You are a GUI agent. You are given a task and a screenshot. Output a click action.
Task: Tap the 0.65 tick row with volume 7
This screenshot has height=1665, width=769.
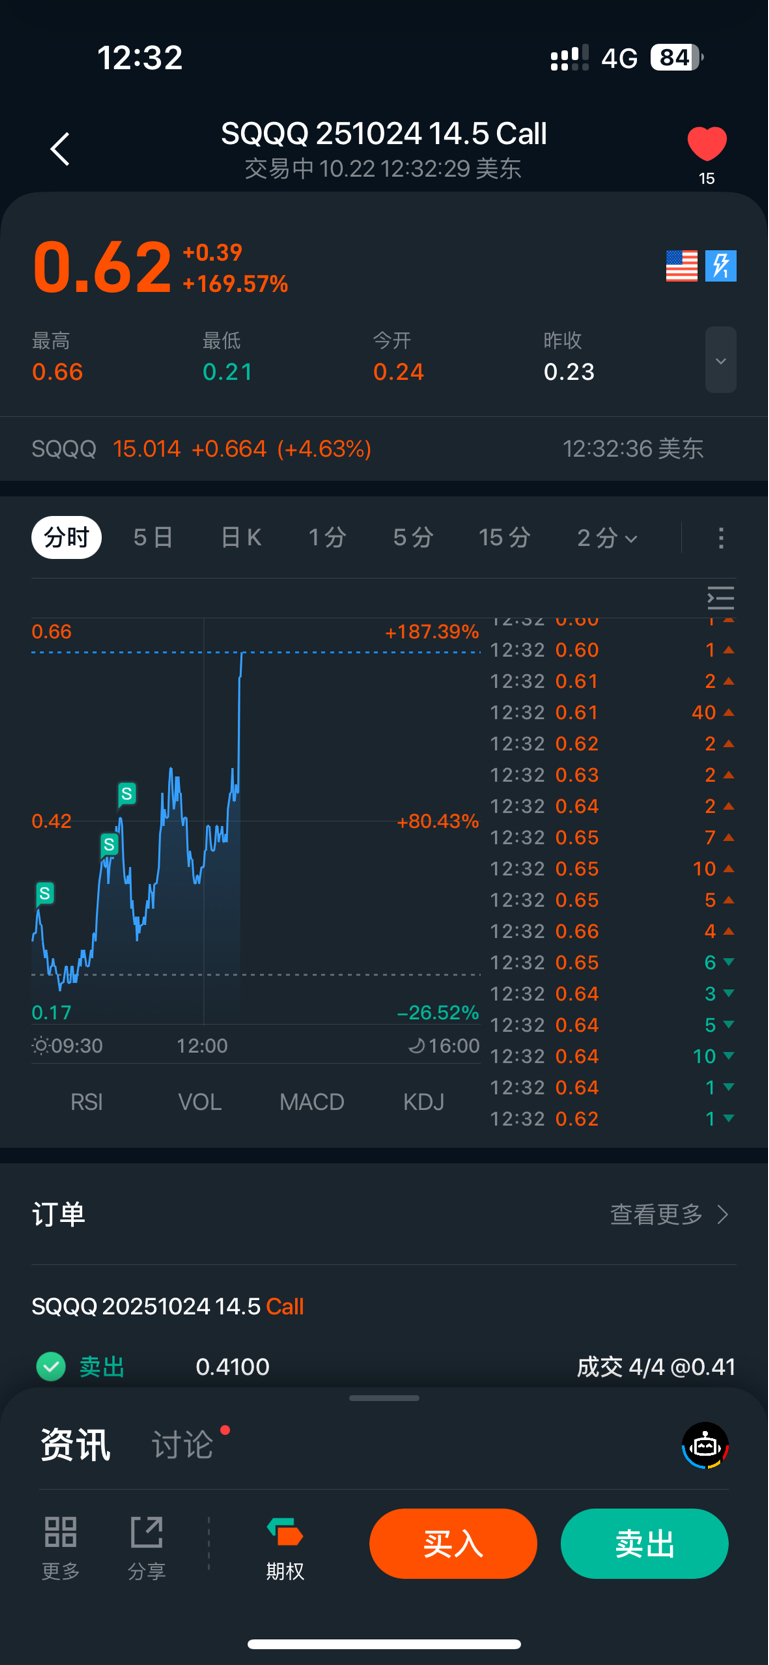[x=613, y=838]
